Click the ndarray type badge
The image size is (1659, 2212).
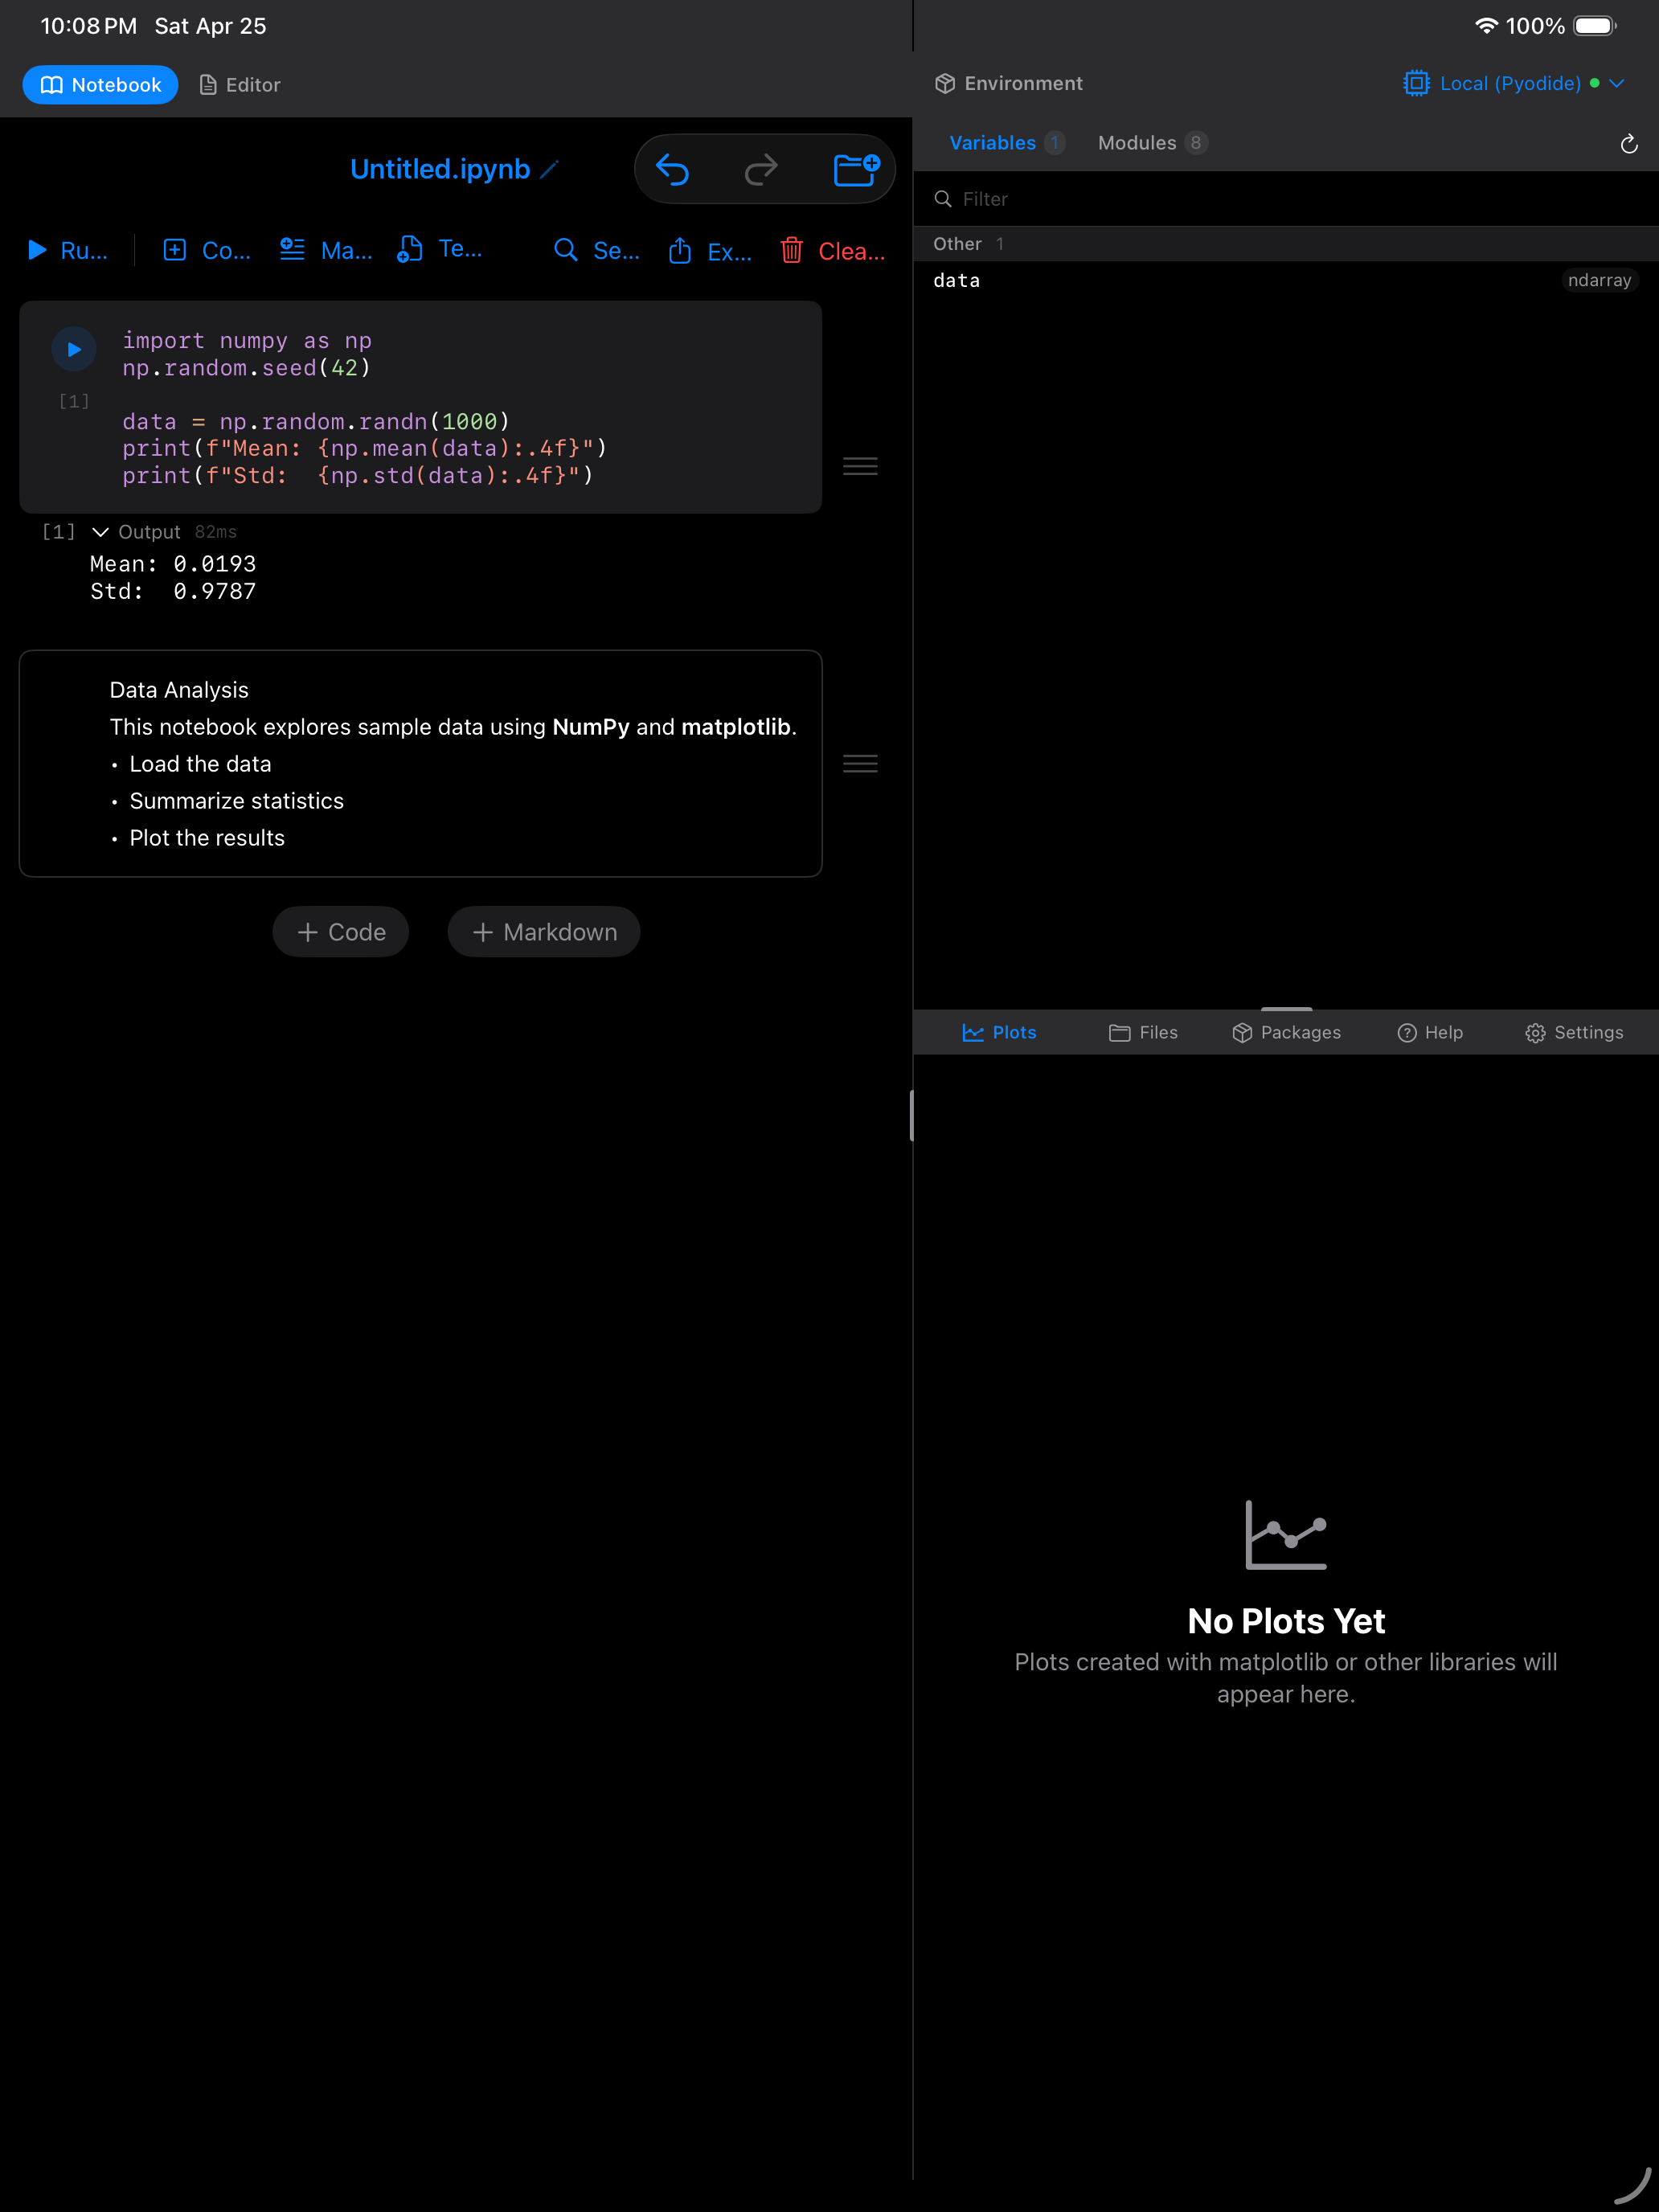1599,281
